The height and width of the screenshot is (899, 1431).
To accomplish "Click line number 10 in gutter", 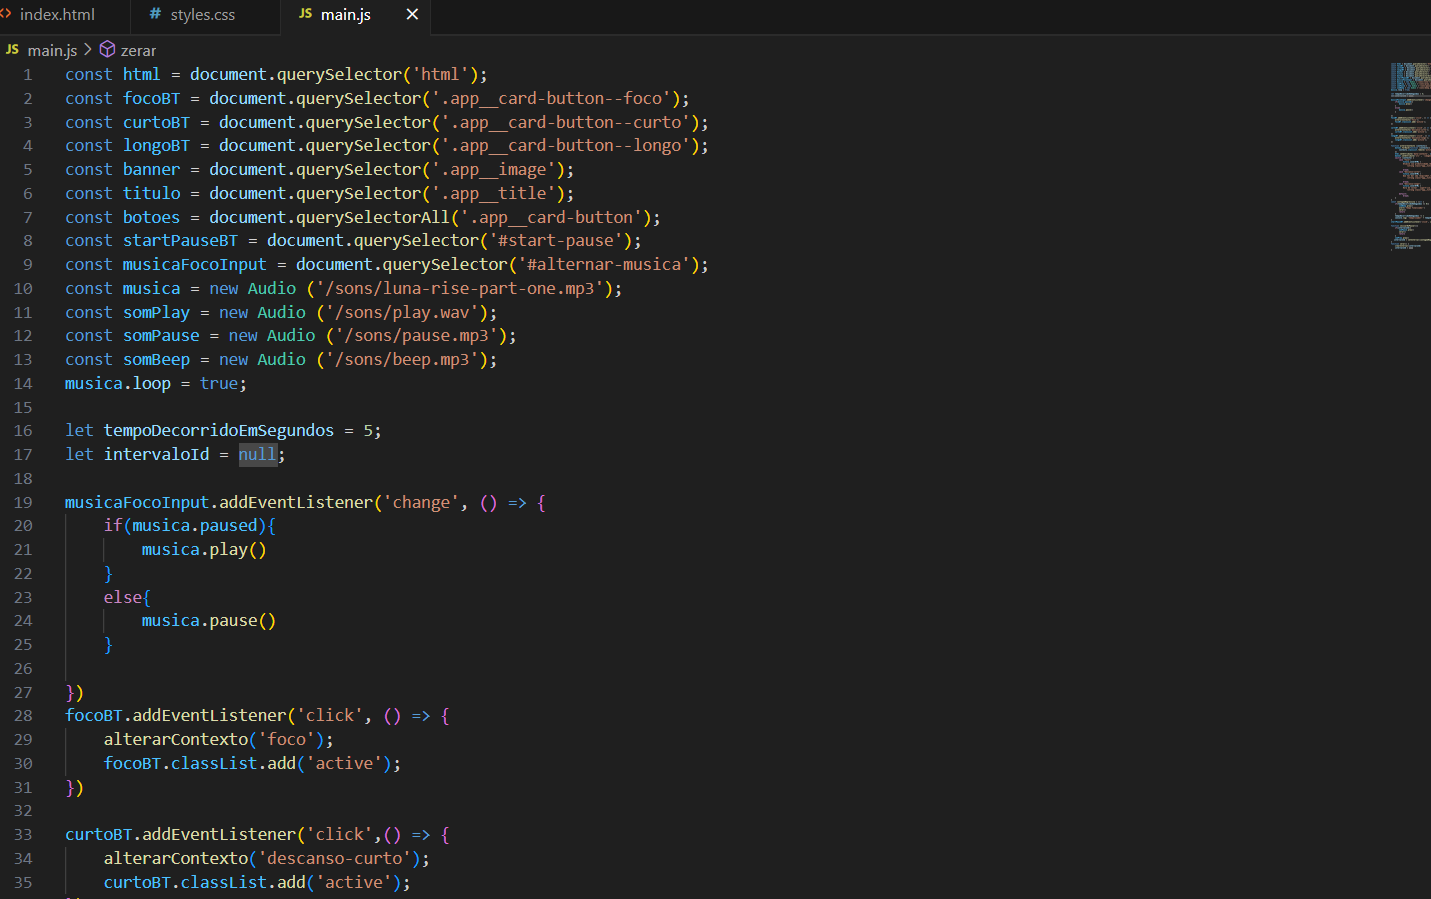I will pyautogui.click(x=23, y=289).
